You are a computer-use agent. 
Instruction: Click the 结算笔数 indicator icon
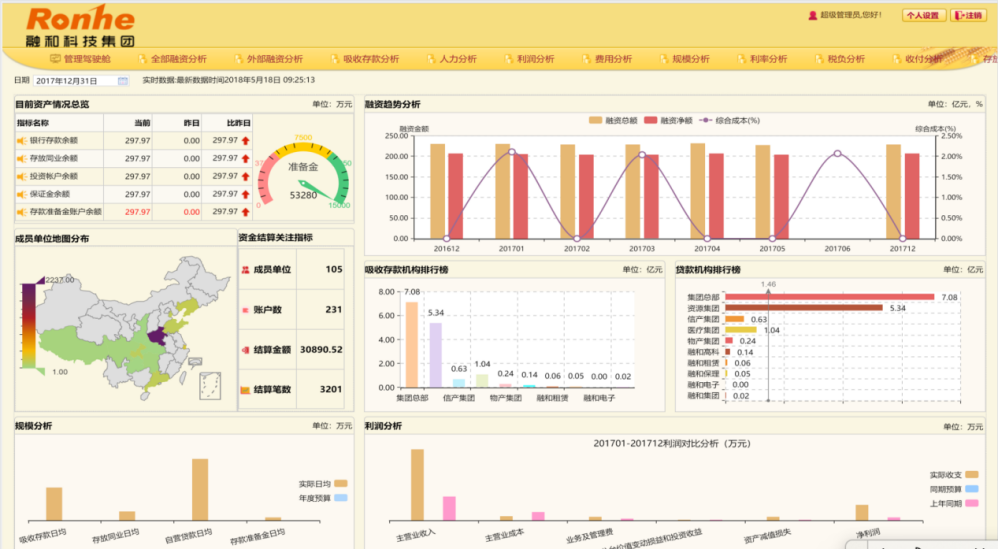click(x=245, y=389)
